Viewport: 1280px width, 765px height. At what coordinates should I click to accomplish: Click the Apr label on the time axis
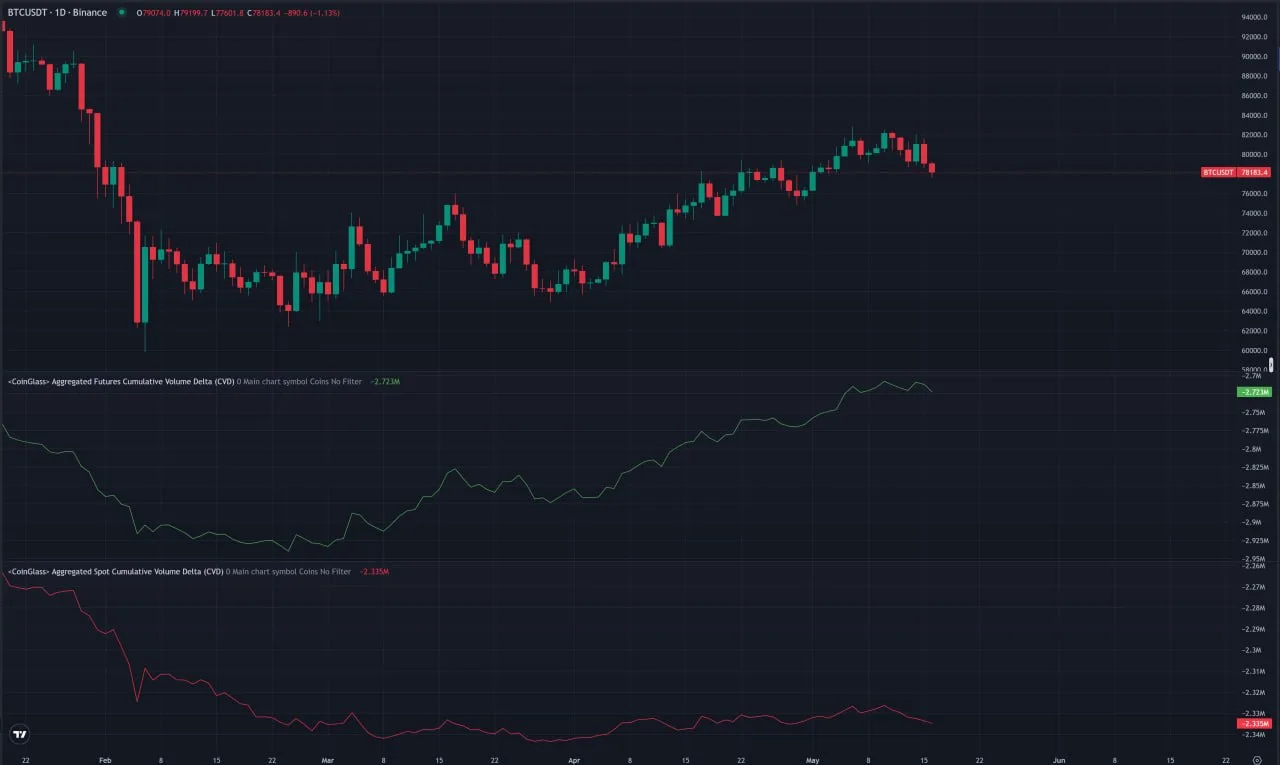click(574, 760)
